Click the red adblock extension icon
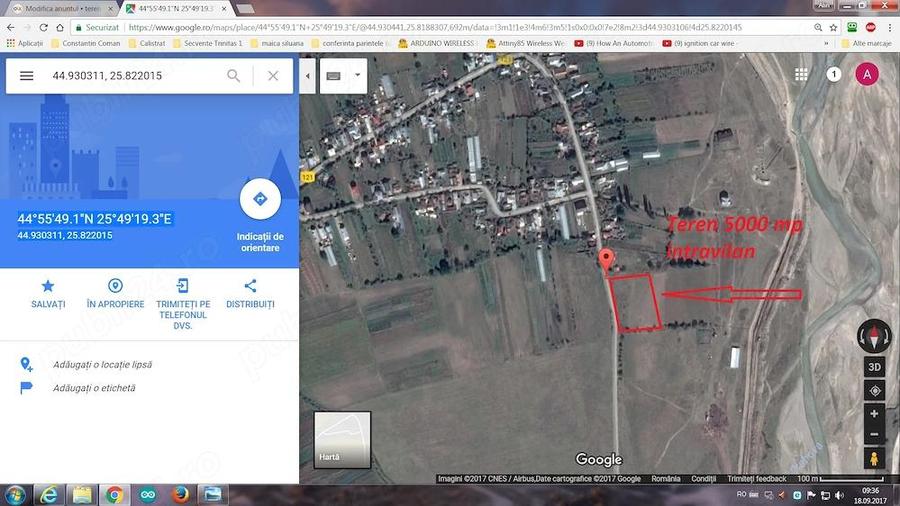 point(871,28)
